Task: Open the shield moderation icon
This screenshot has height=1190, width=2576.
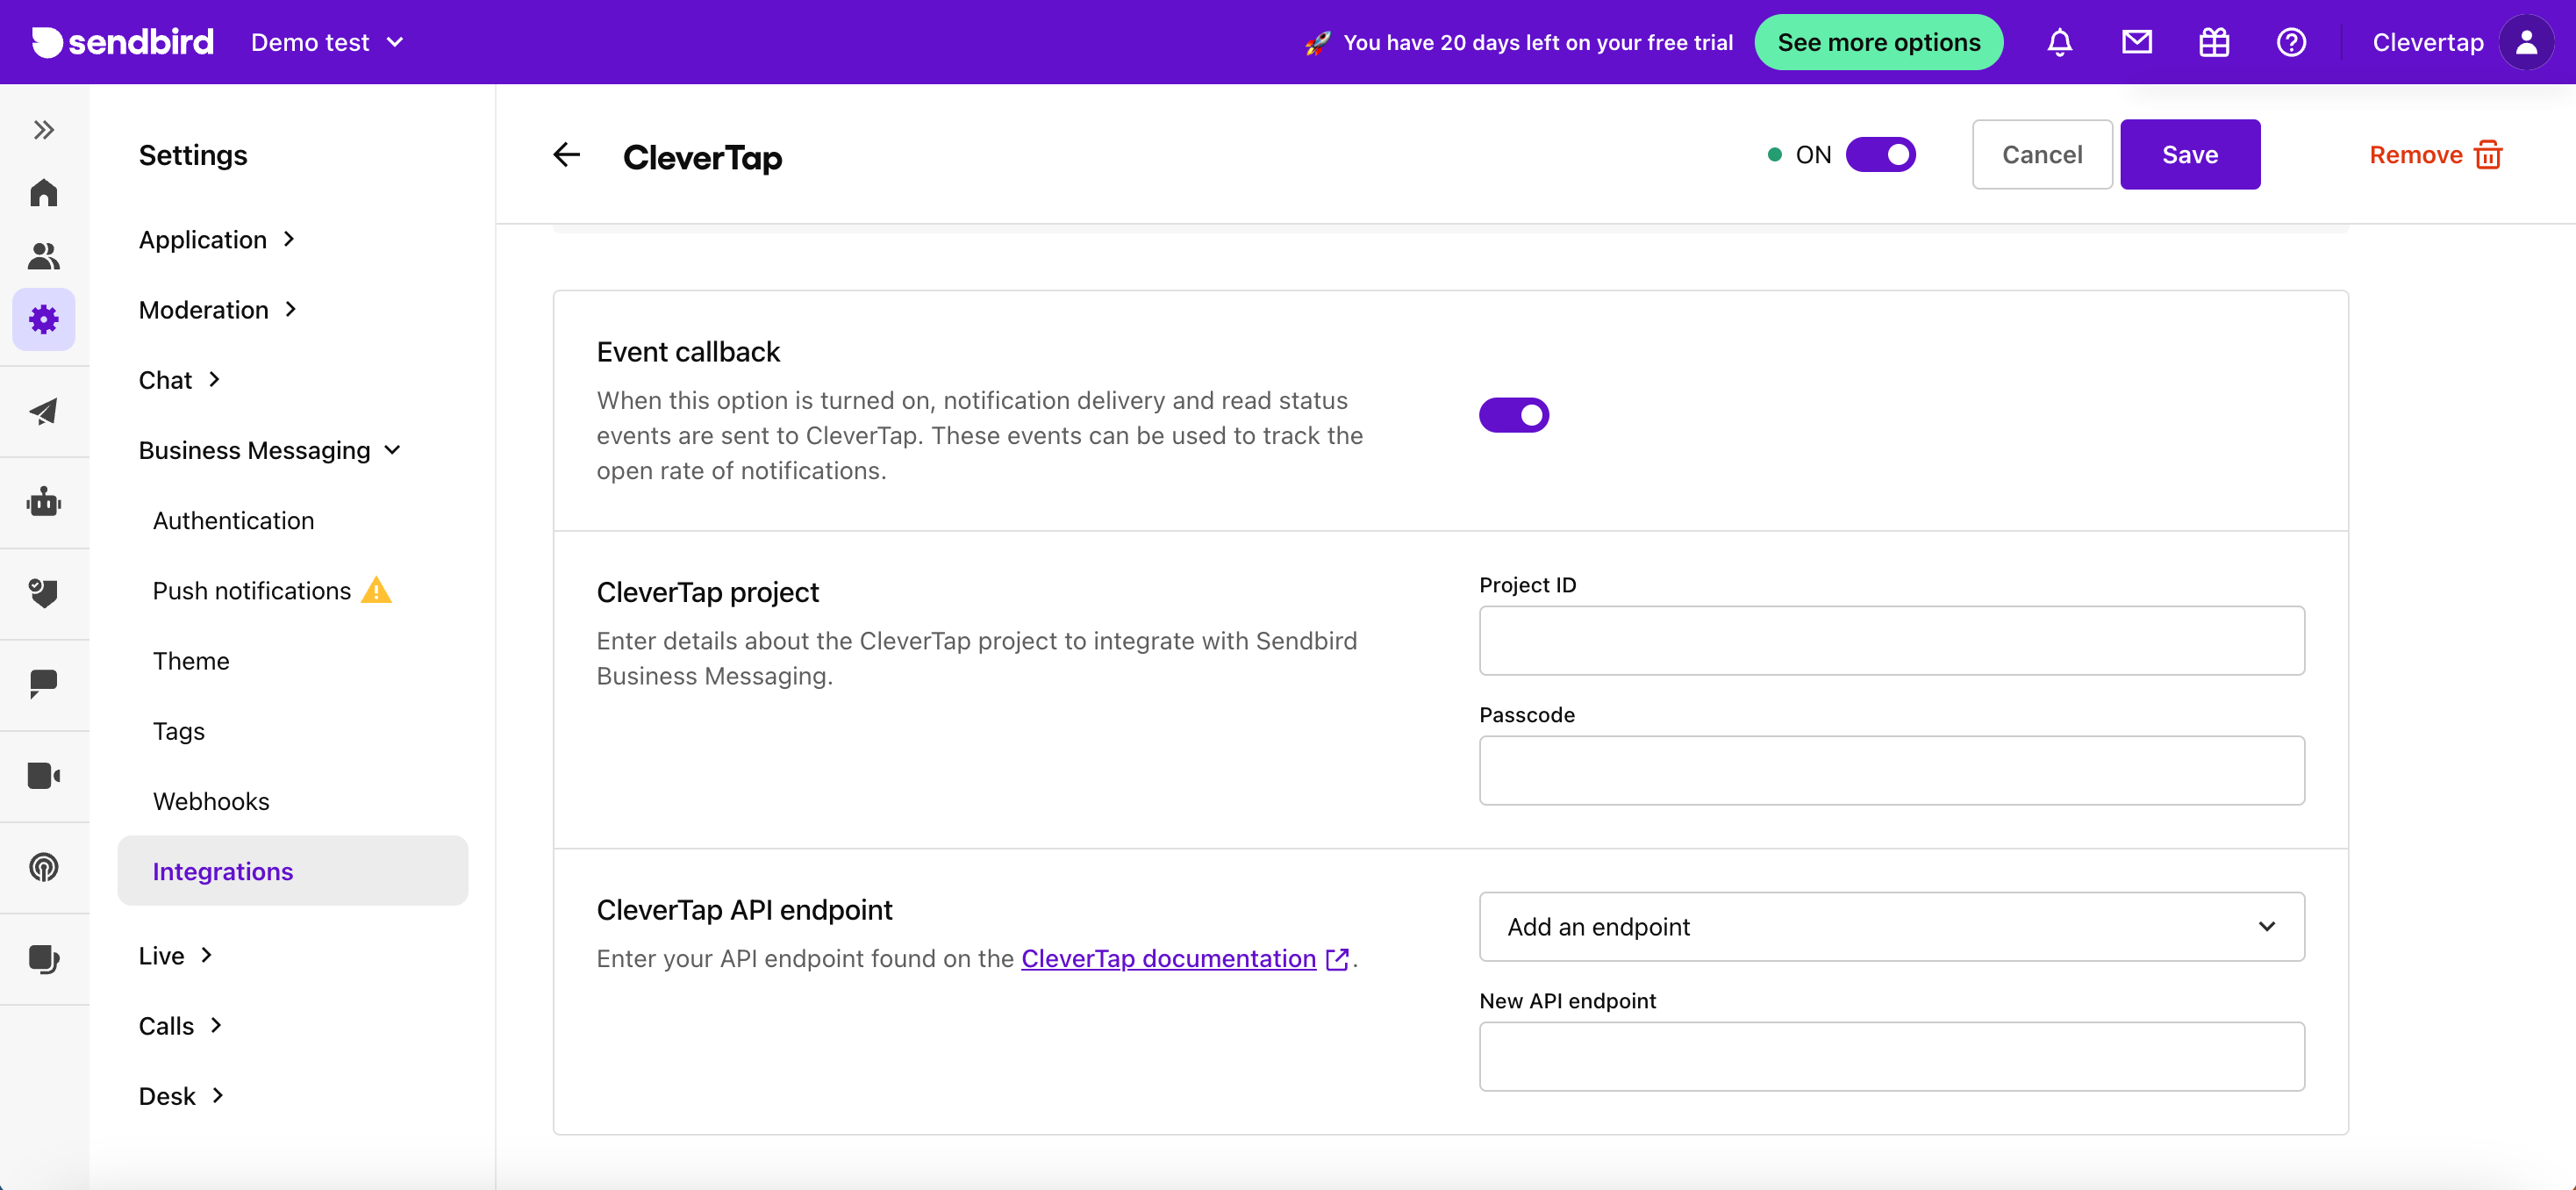Action: (x=43, y=593)
